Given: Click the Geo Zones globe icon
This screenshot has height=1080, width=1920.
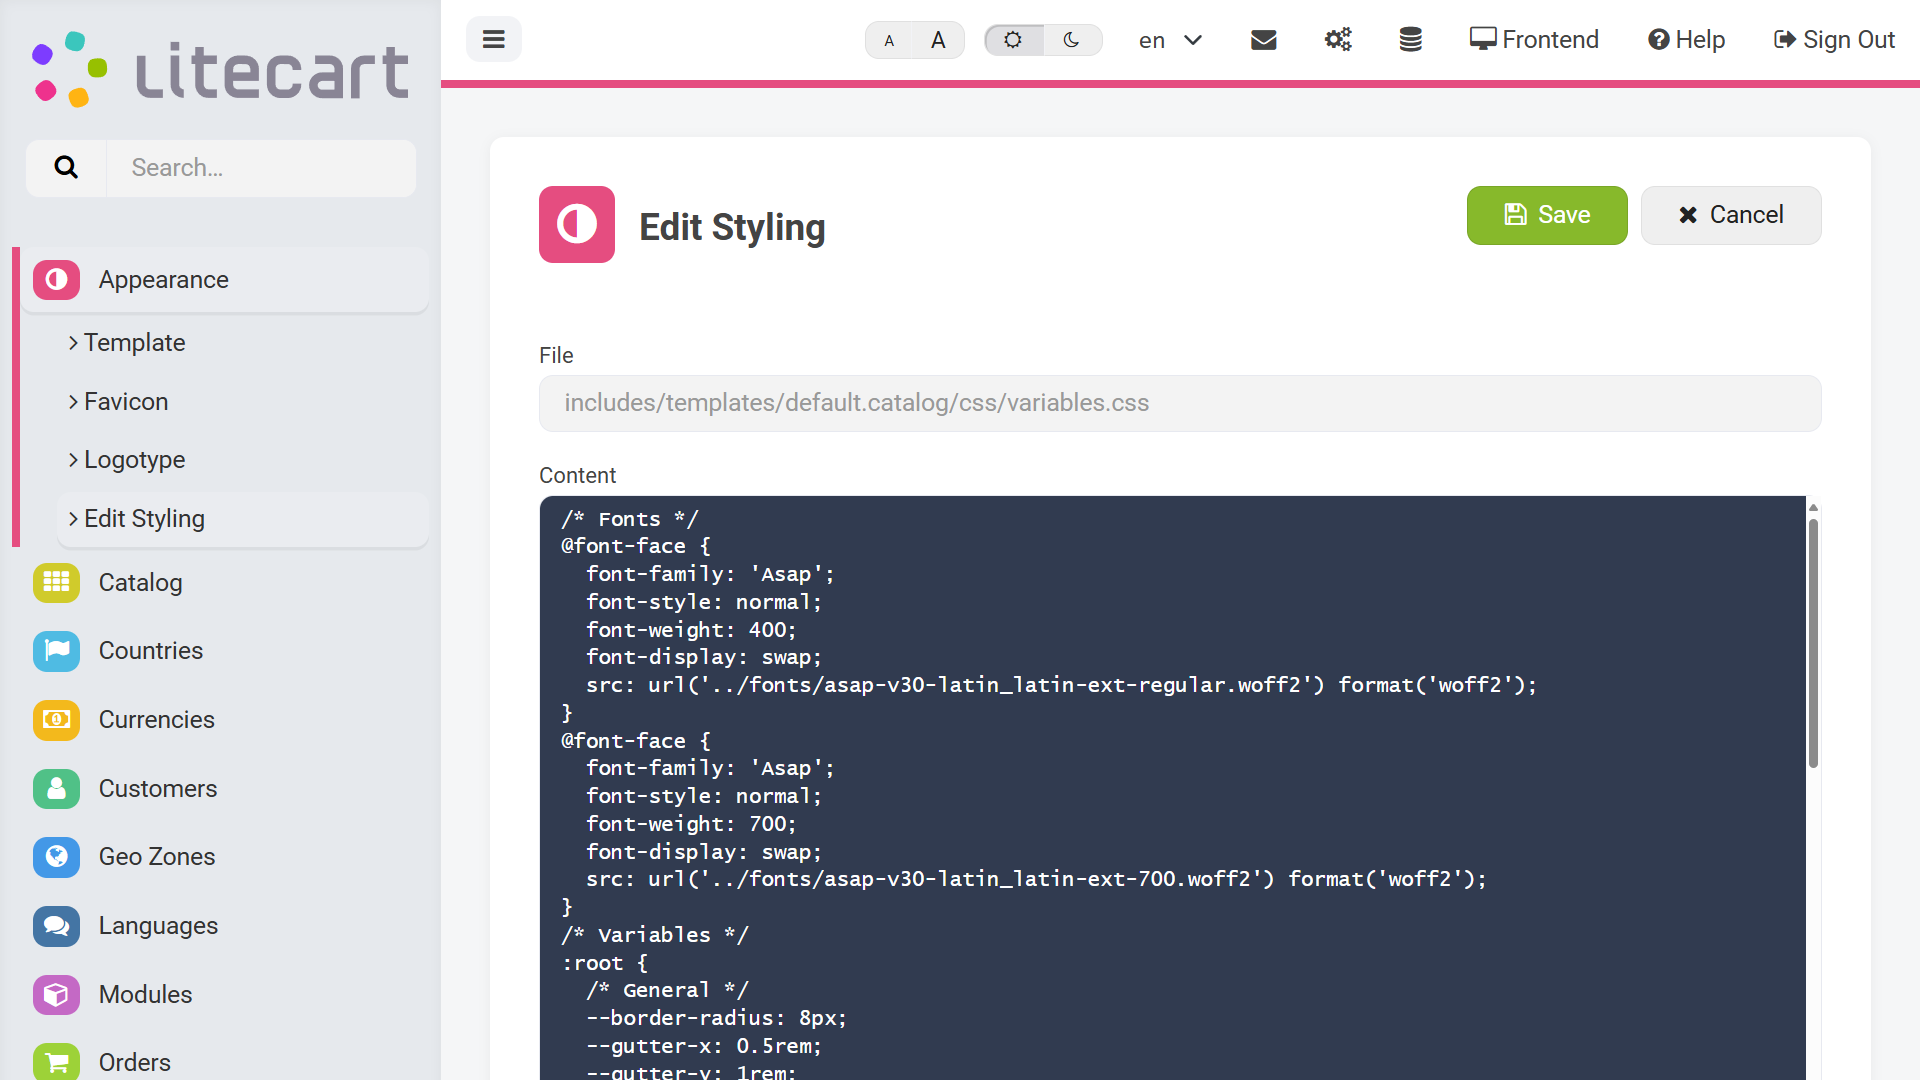Looking at the screenshot, I should coord(56,857).
